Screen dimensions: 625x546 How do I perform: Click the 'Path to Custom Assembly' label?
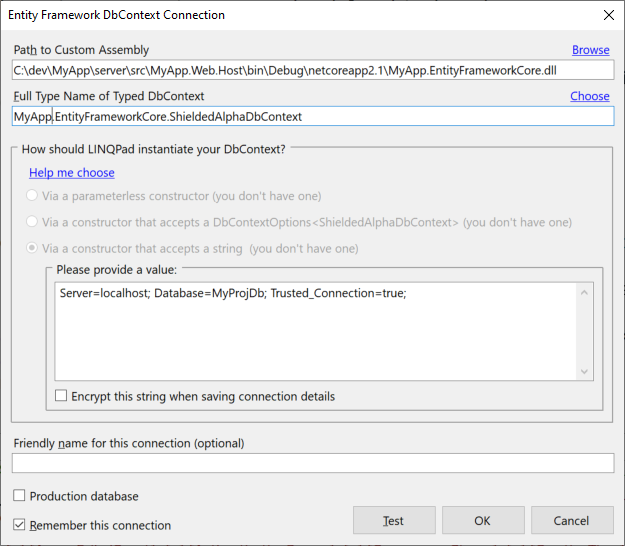pos(81,50)
